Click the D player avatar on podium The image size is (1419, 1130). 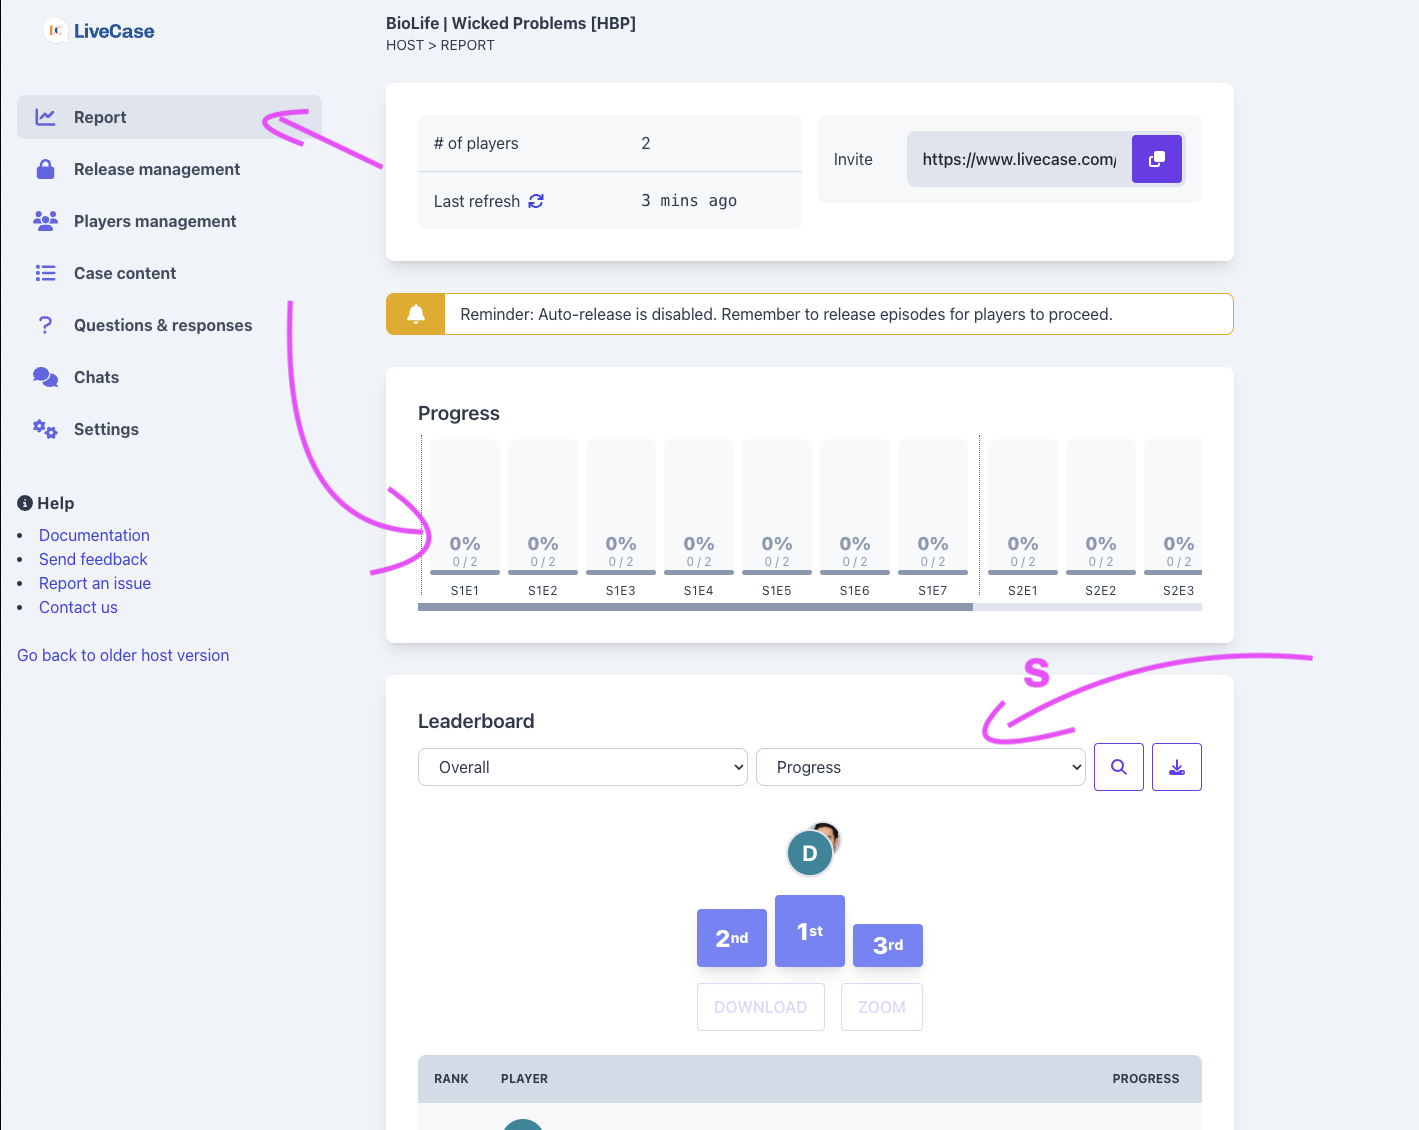click(x=810, y=853)
